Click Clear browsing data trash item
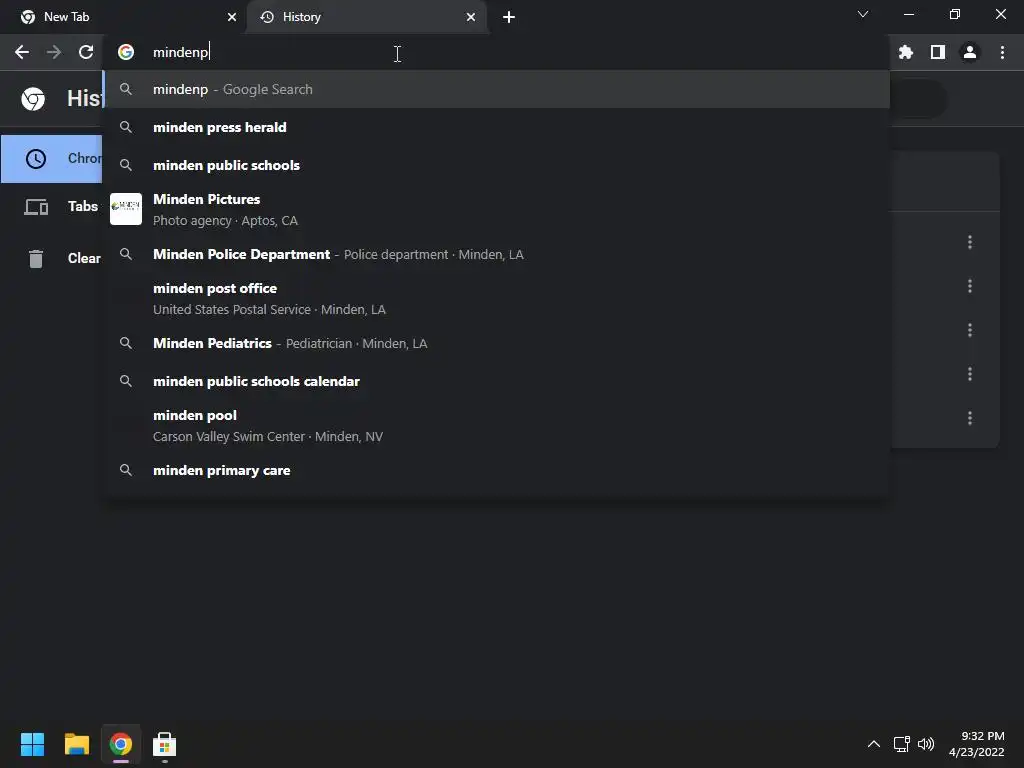This screenshot has width=1024, height=768. (x=52, y=259)
